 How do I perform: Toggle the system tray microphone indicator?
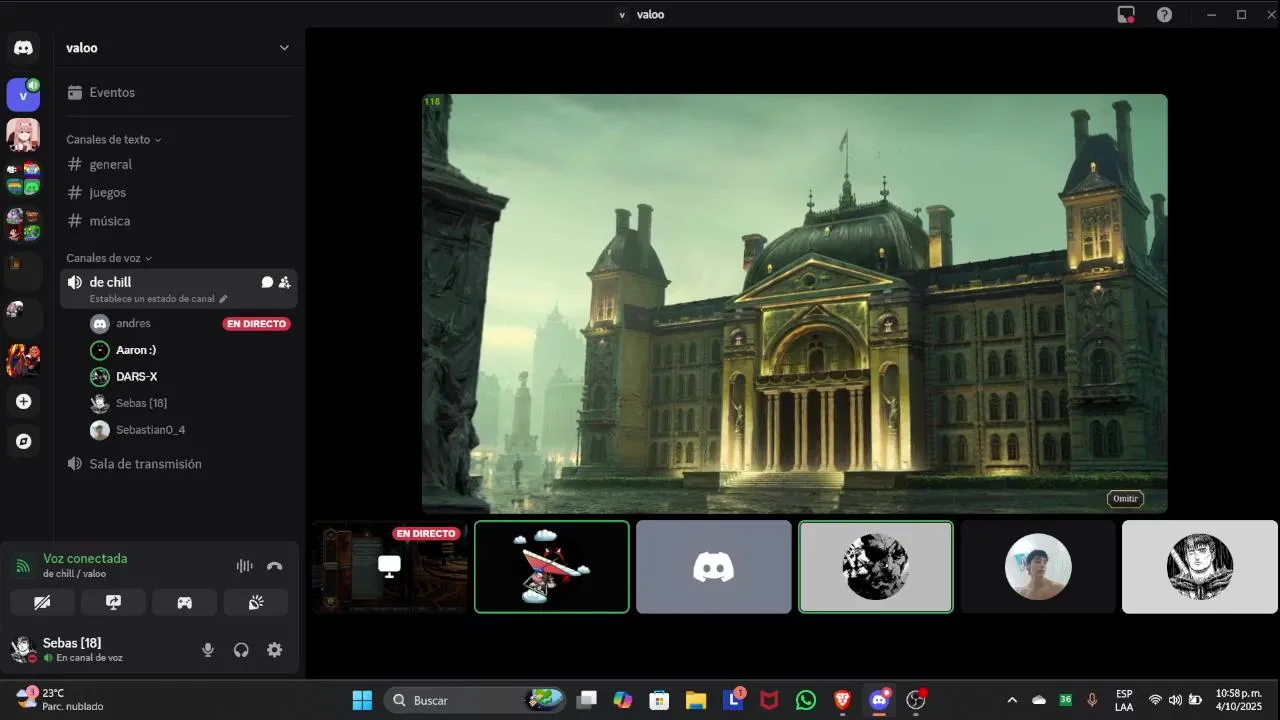tap(1092, 700)
